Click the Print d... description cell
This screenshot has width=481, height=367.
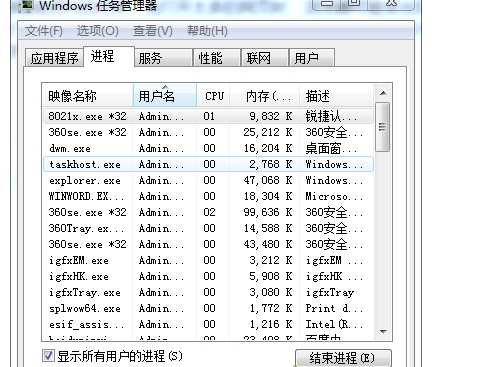pos(334,308)
